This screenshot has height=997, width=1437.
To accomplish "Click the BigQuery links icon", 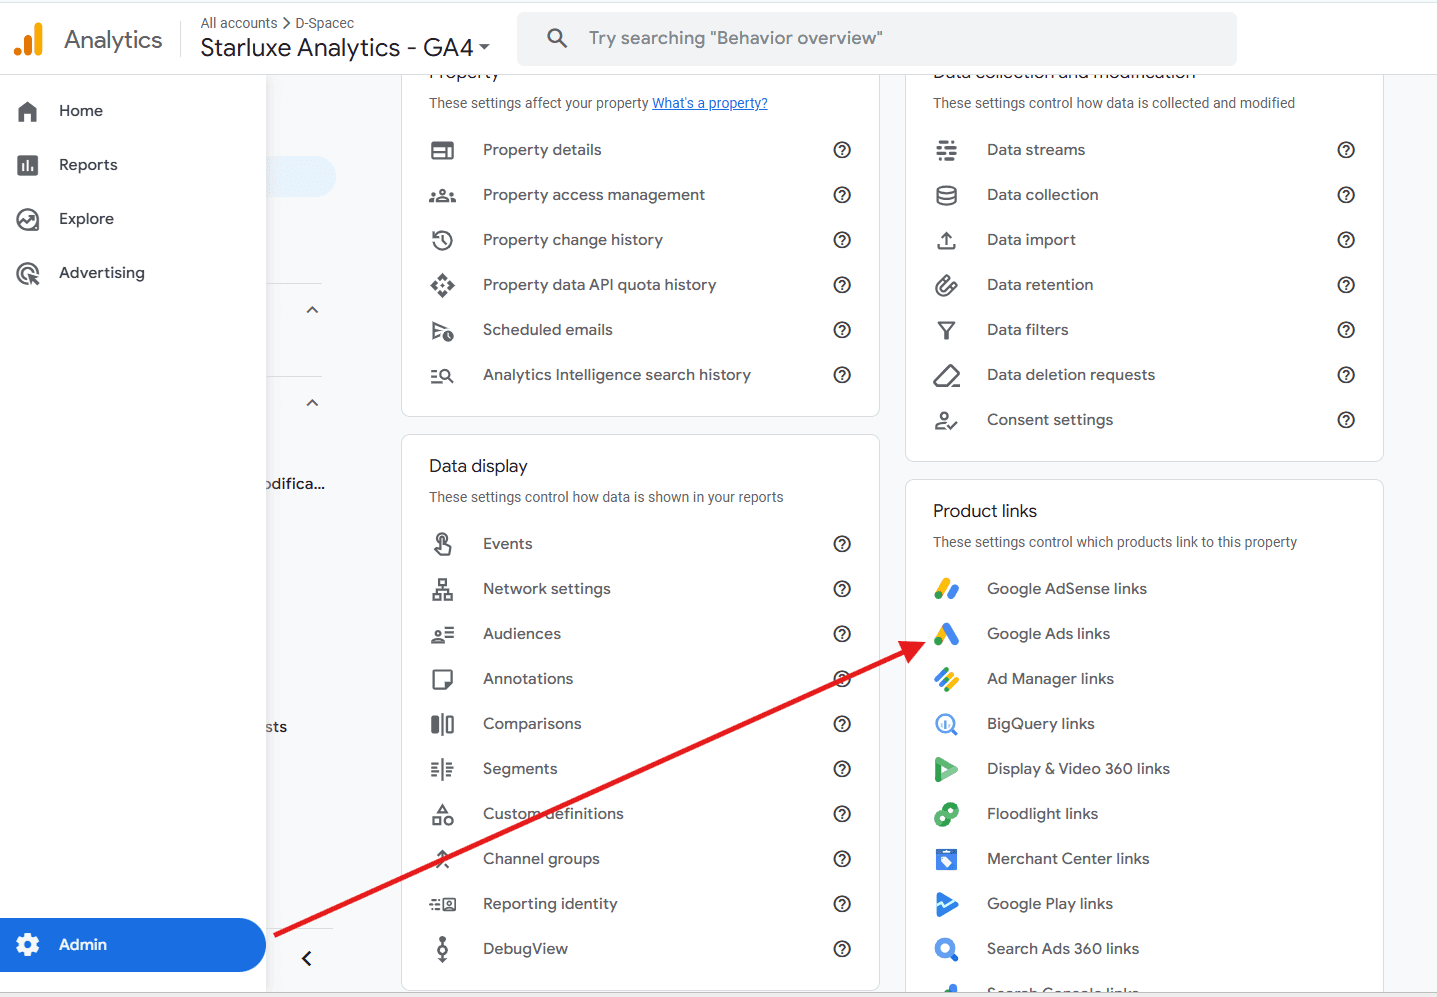I will point(946,724).
